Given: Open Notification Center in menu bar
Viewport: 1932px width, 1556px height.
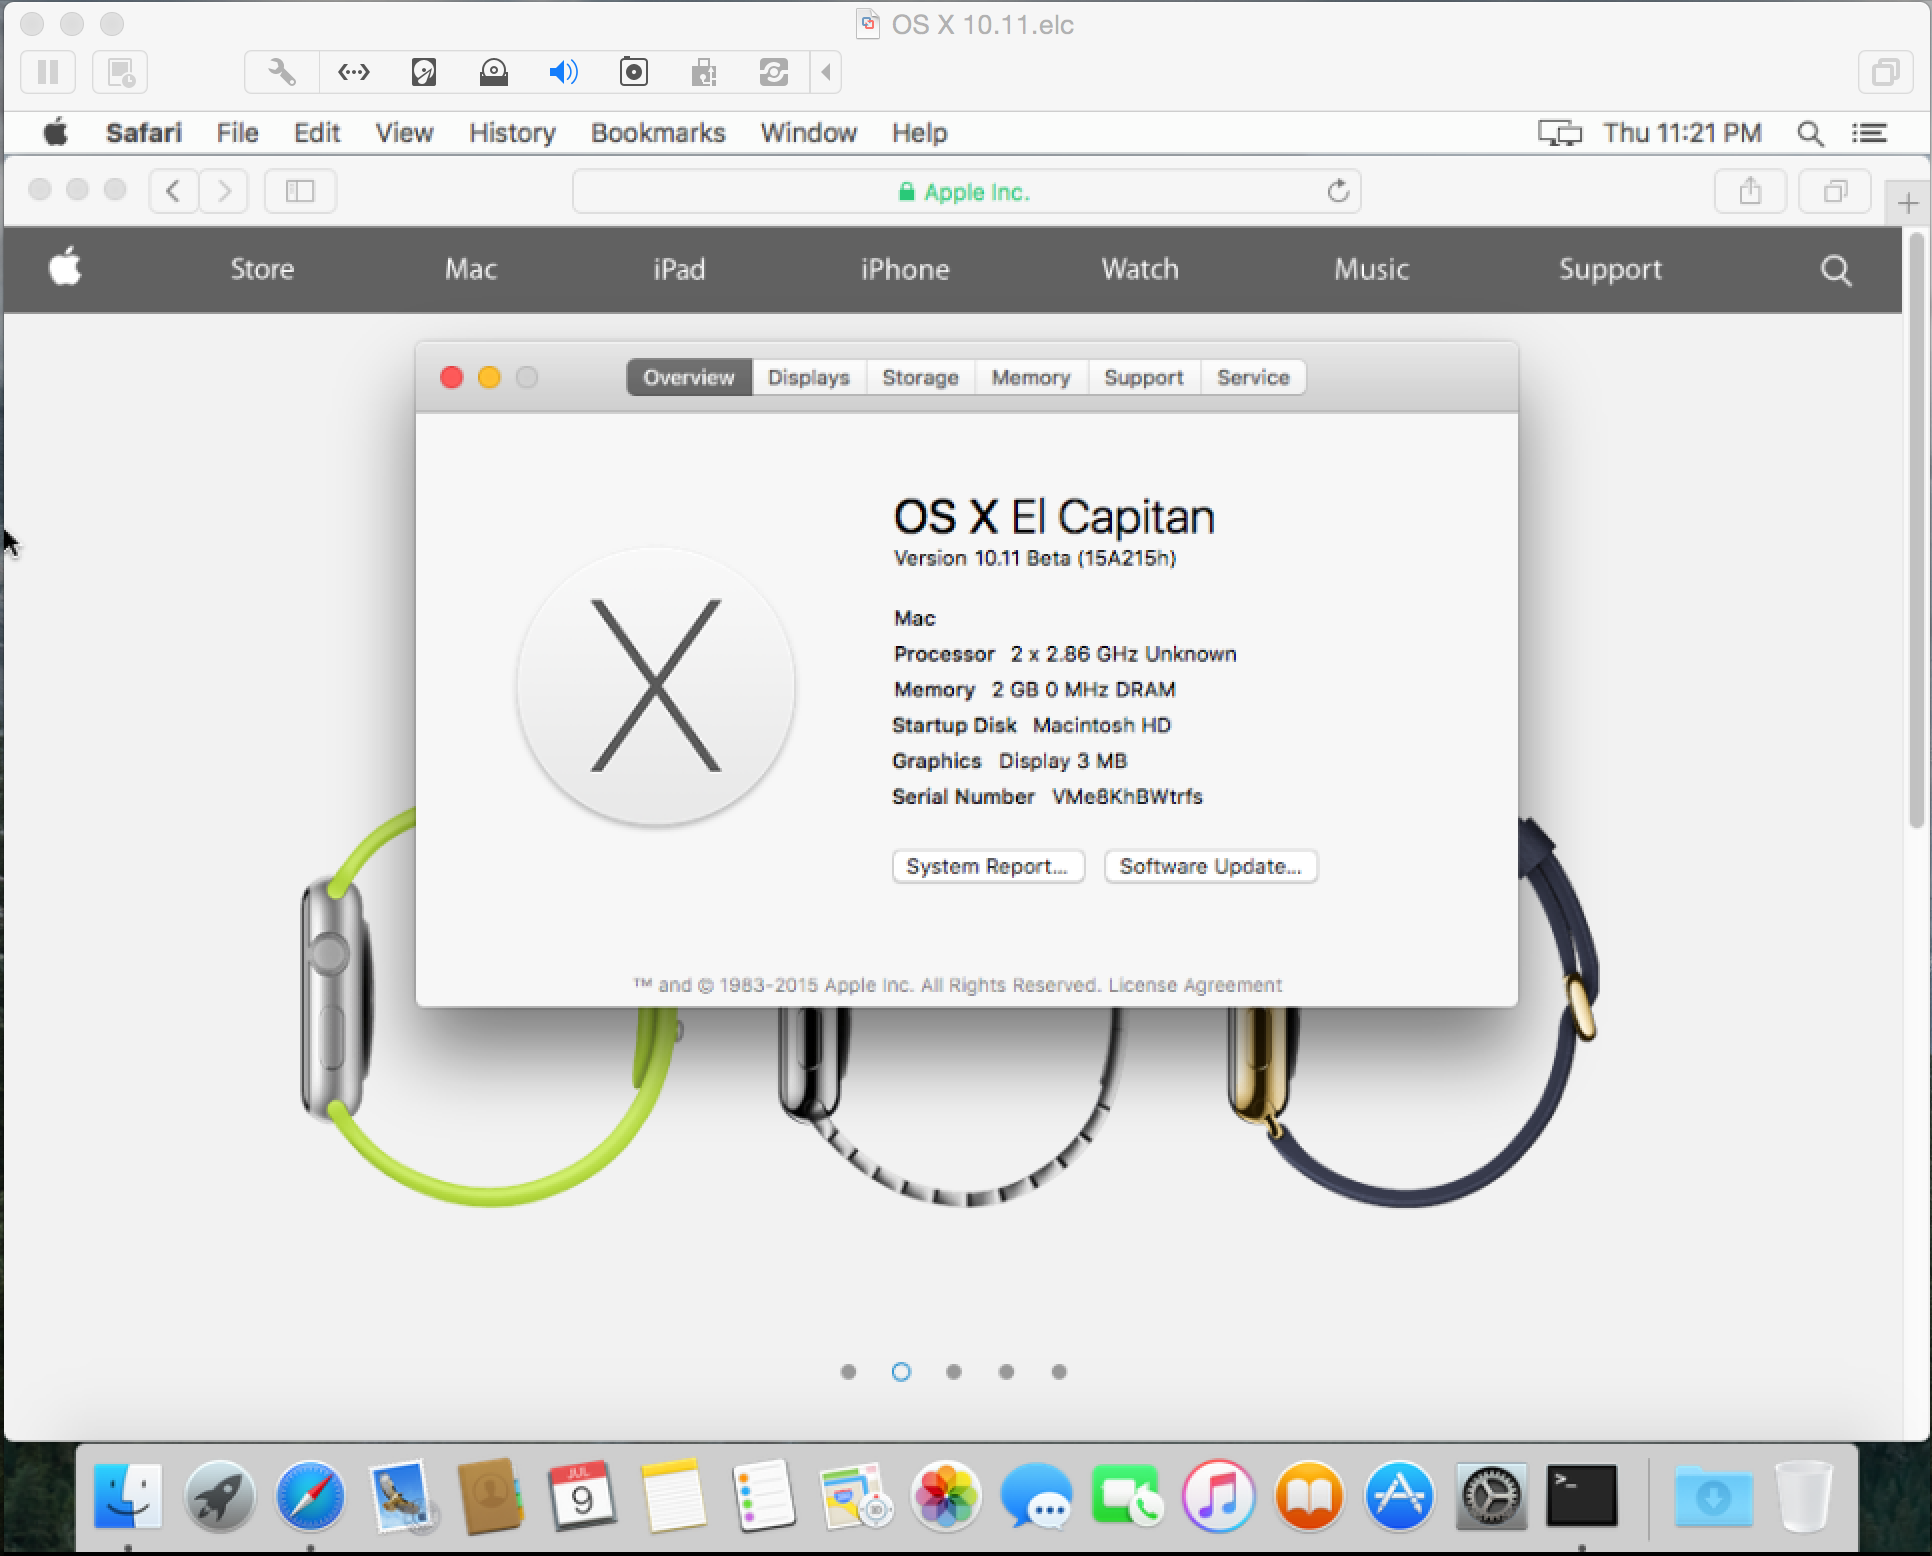Looking at the screenshot, I should (x=1869, y=133).
